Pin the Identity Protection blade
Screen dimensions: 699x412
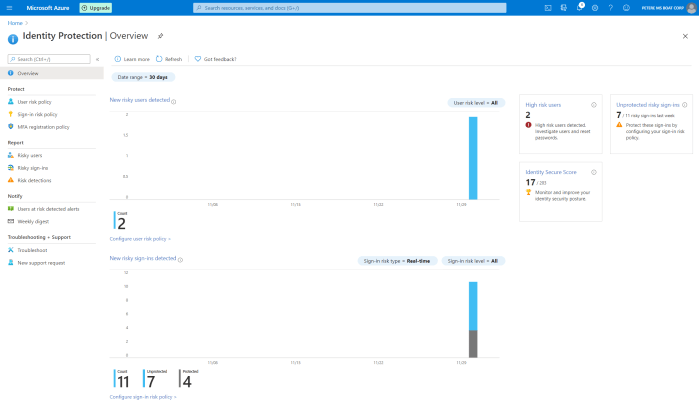174,35
